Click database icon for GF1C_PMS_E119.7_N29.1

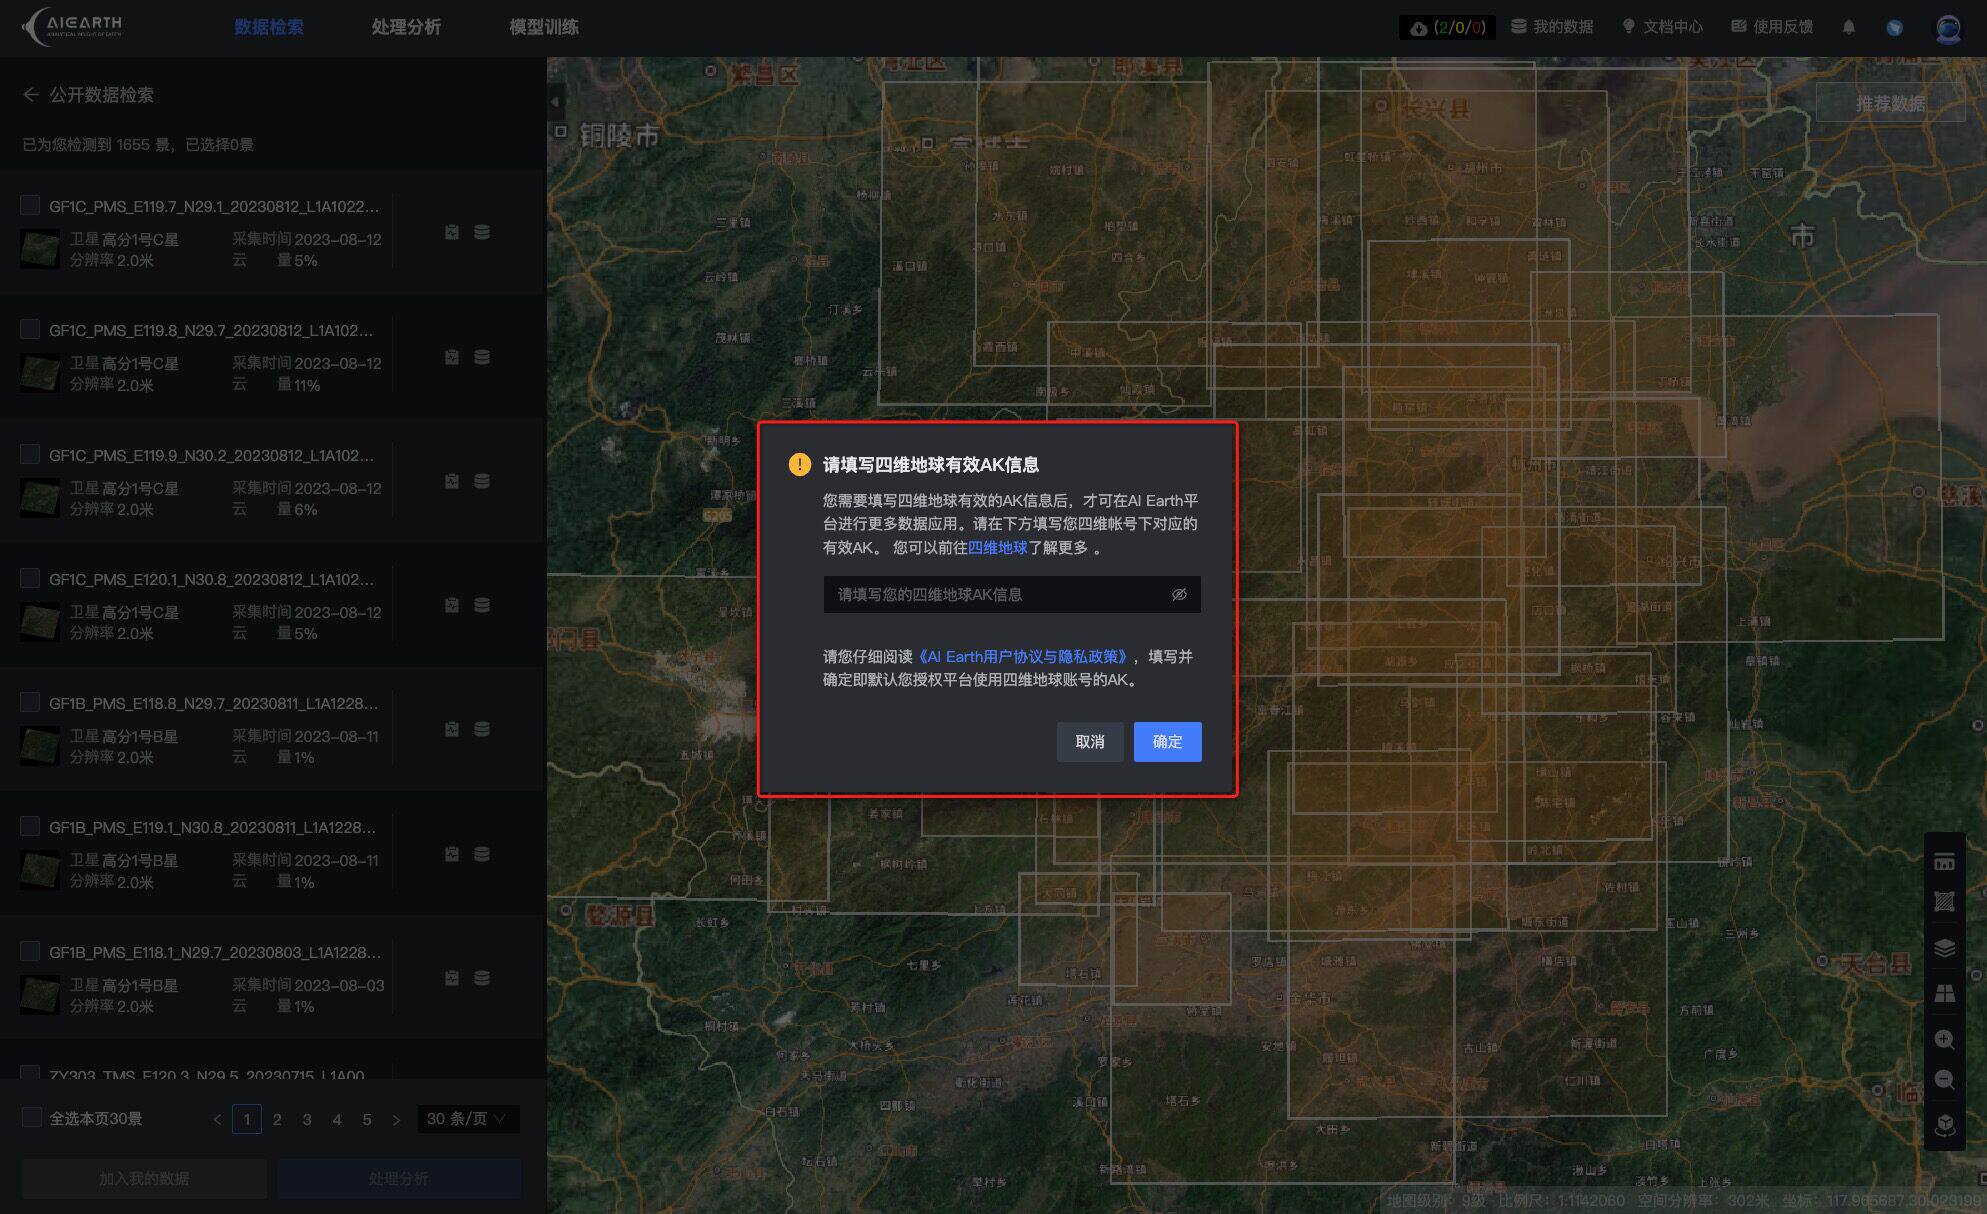482,232
